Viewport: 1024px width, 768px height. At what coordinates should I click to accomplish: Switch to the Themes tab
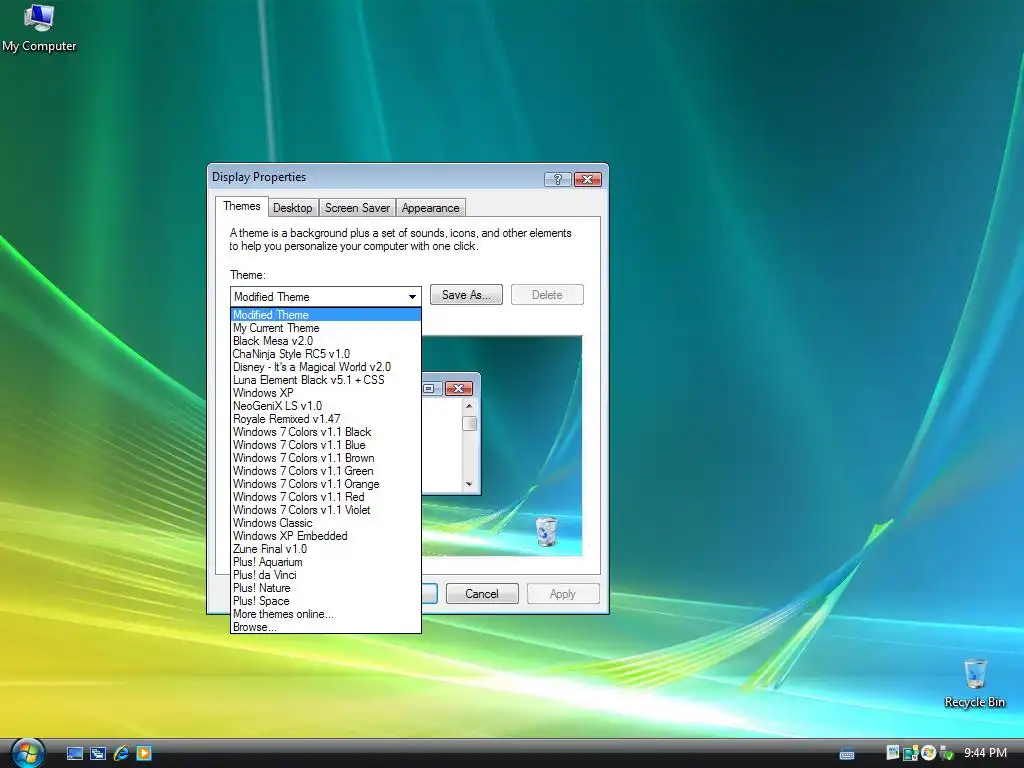[x=242, y=206]
